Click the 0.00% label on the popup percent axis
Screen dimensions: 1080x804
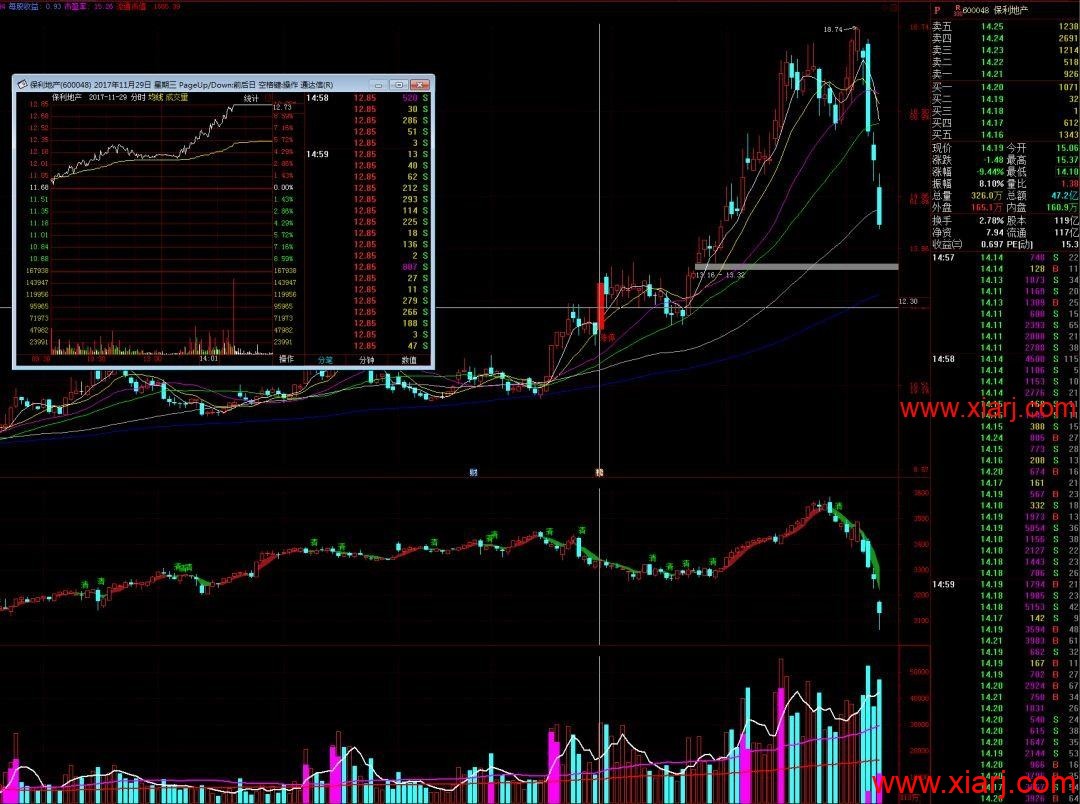click(x=284, y=187)
